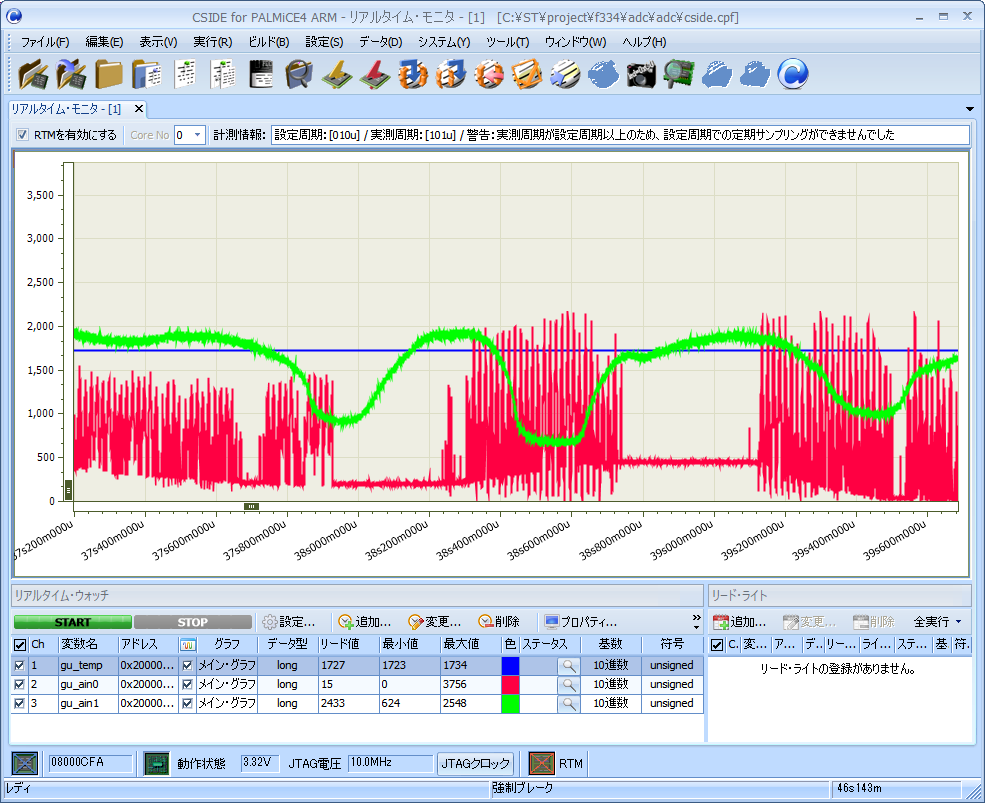Screen dimensions: 985x803
Task: Open the document tab list dropdown arrow
Action: pyautogui.click(x=970, y=109)
